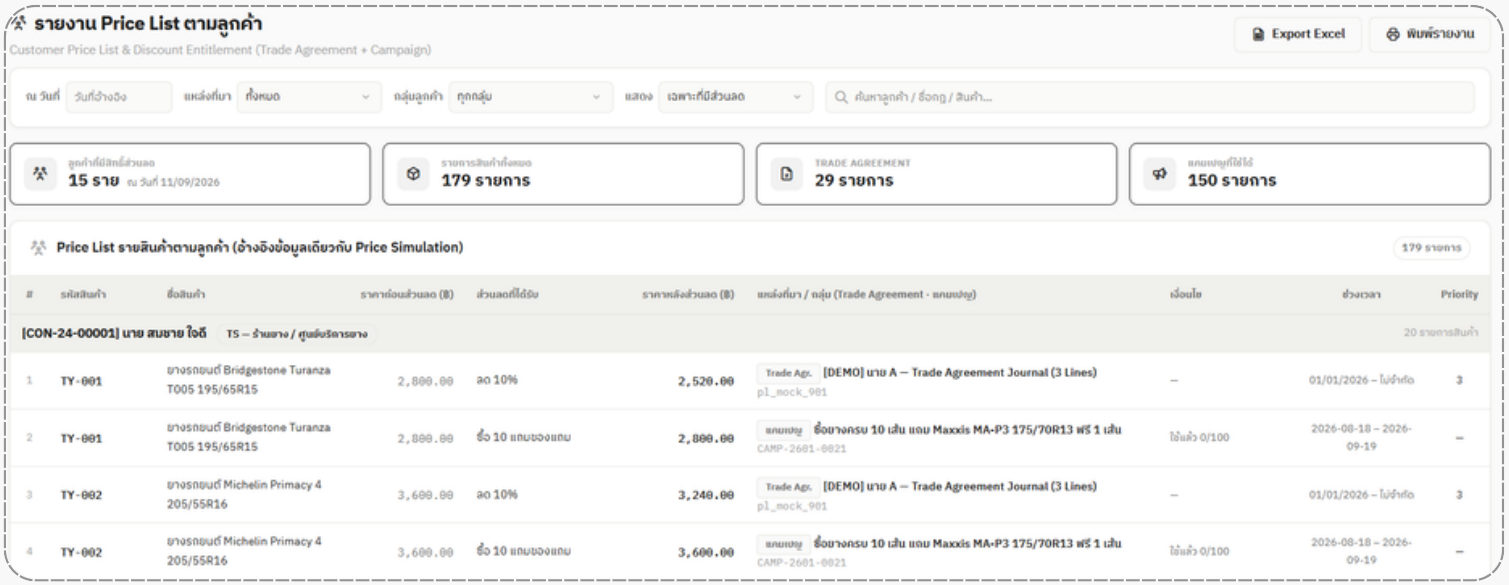Click the ชื่อสินค้า column header

point(186,295)
